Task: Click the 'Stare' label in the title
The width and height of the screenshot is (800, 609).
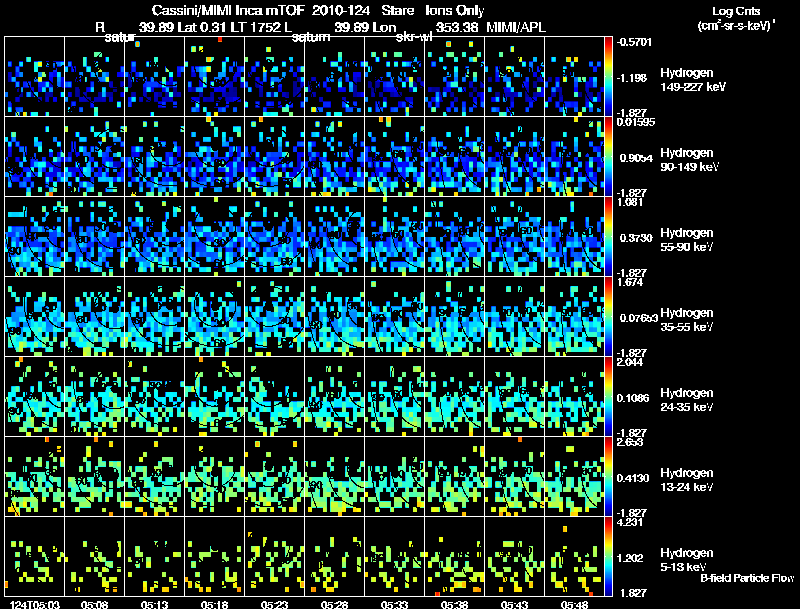Action: pyautogui.click(x=397, y=11)
